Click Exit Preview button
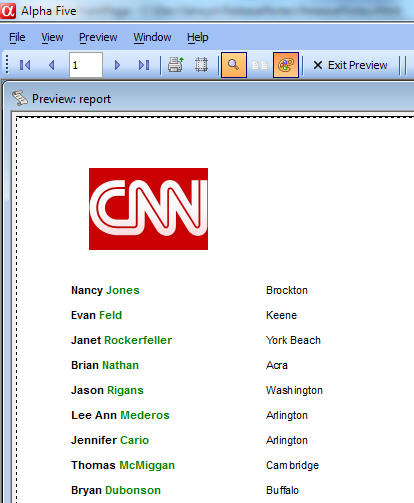 tap(350, 65)
